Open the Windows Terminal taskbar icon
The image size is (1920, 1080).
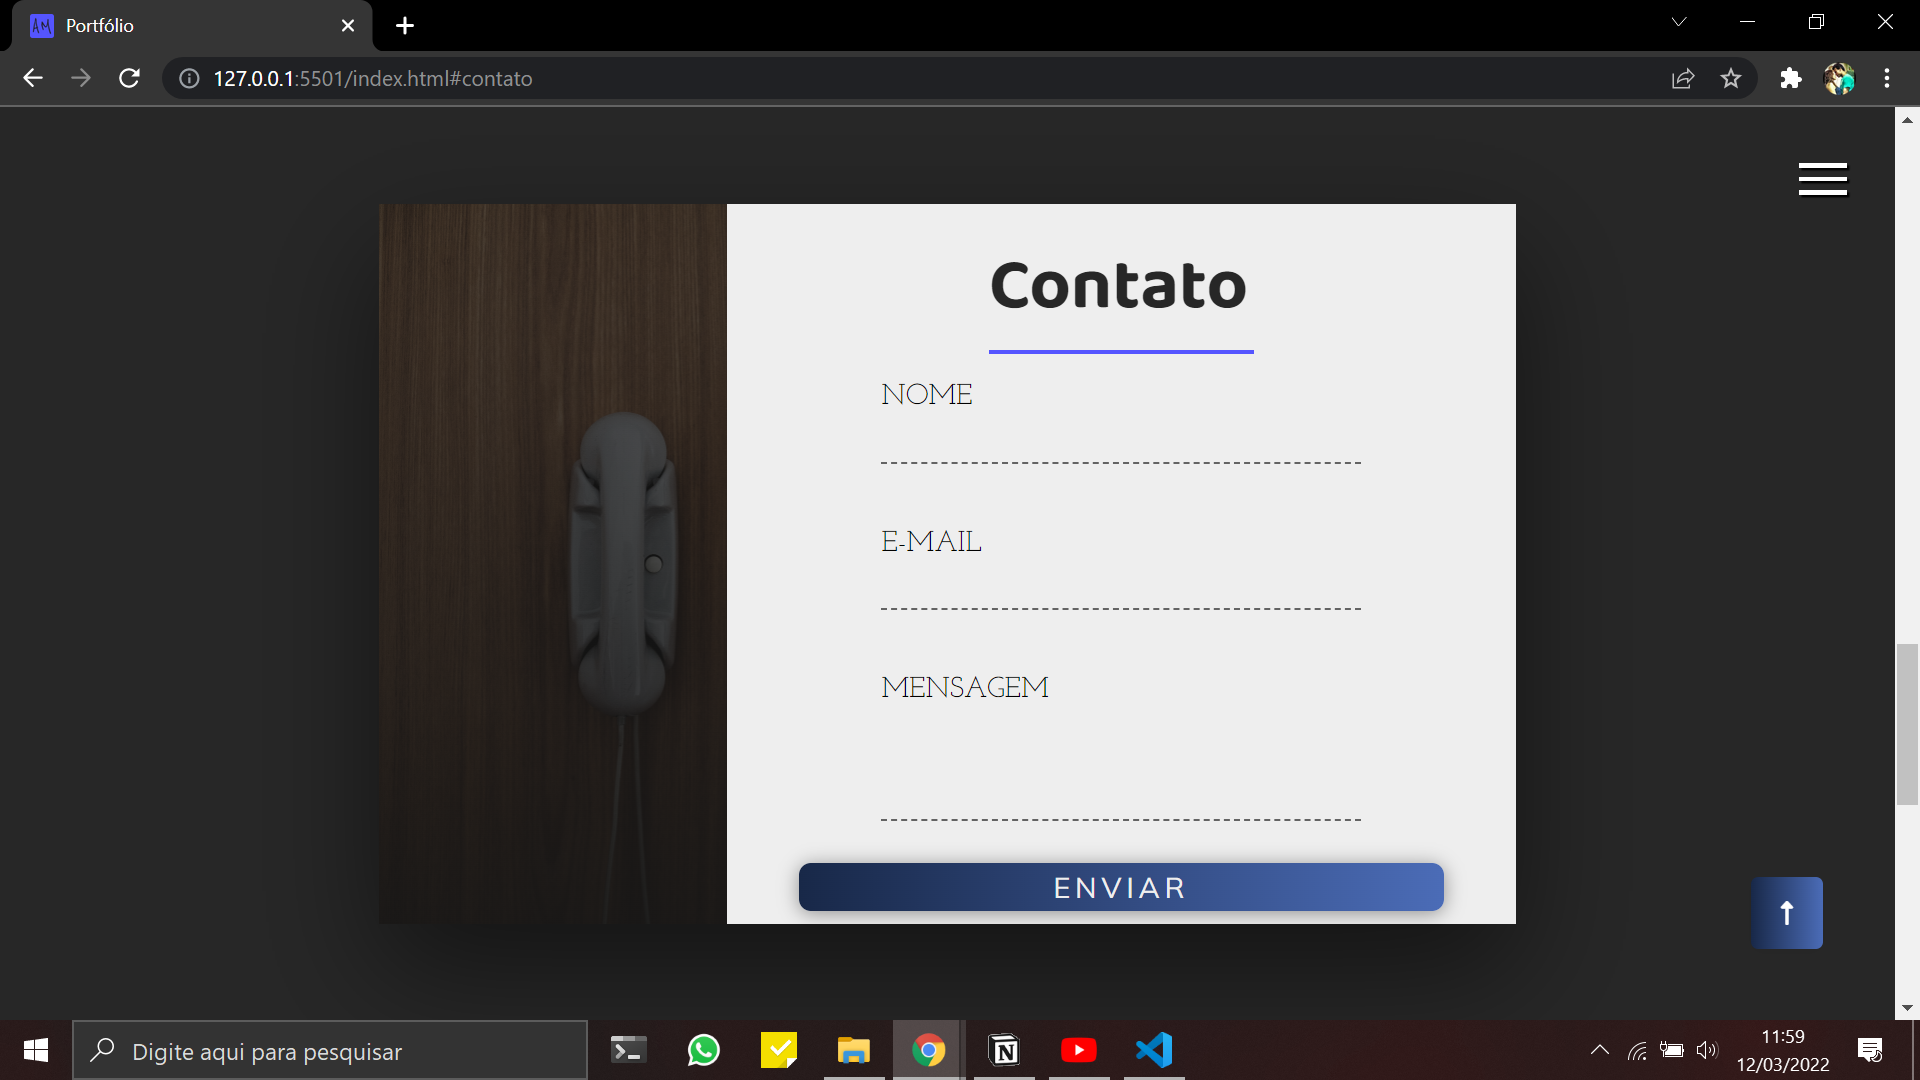[x=629, y=1050]
